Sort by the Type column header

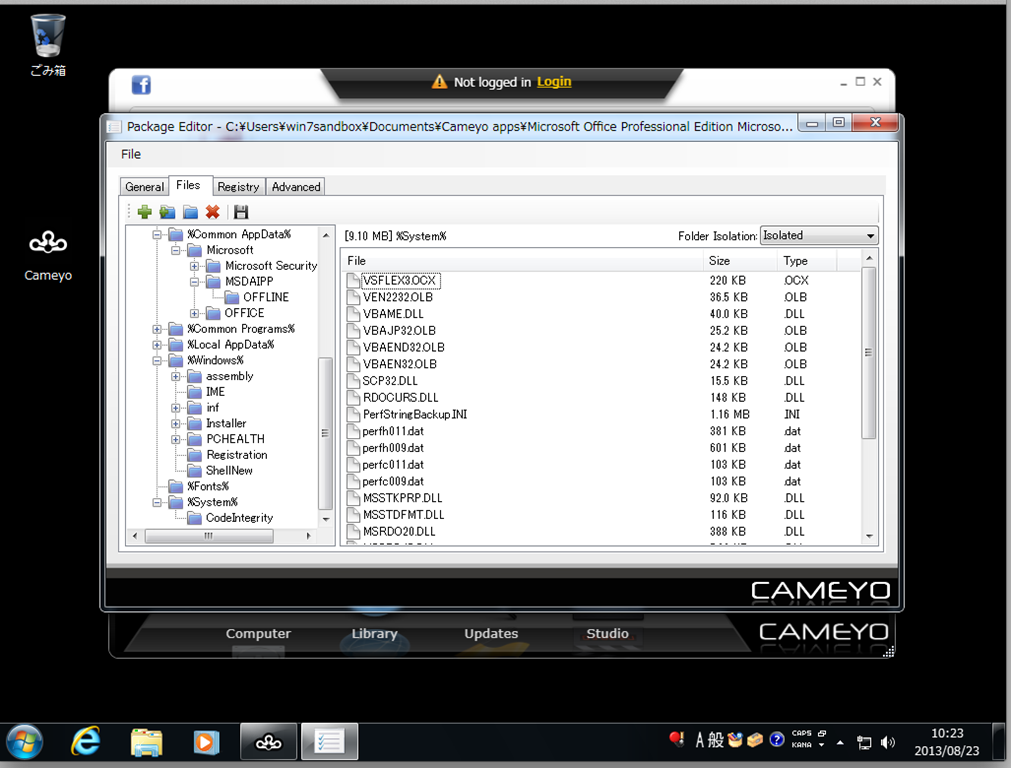click(807, 261)
